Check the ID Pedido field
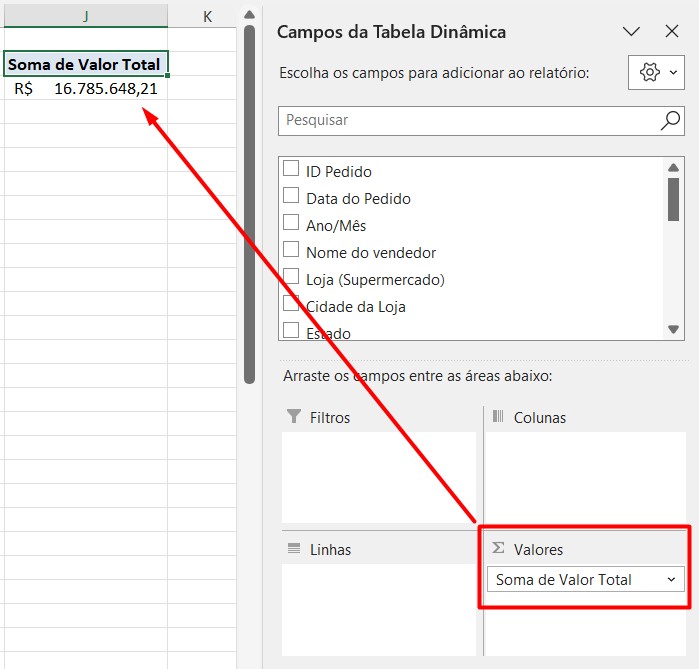Viewport: 699px width, 669px height. [x=291, y=171]
